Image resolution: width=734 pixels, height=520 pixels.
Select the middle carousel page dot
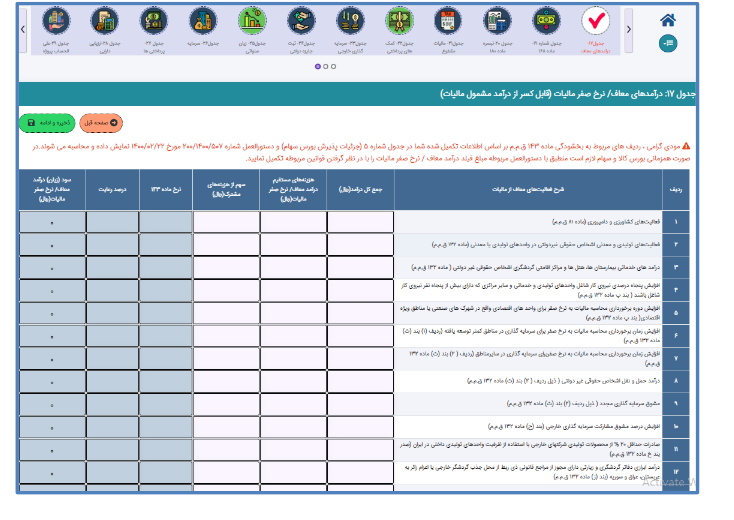pyautogui.click(x=326, y=67)
